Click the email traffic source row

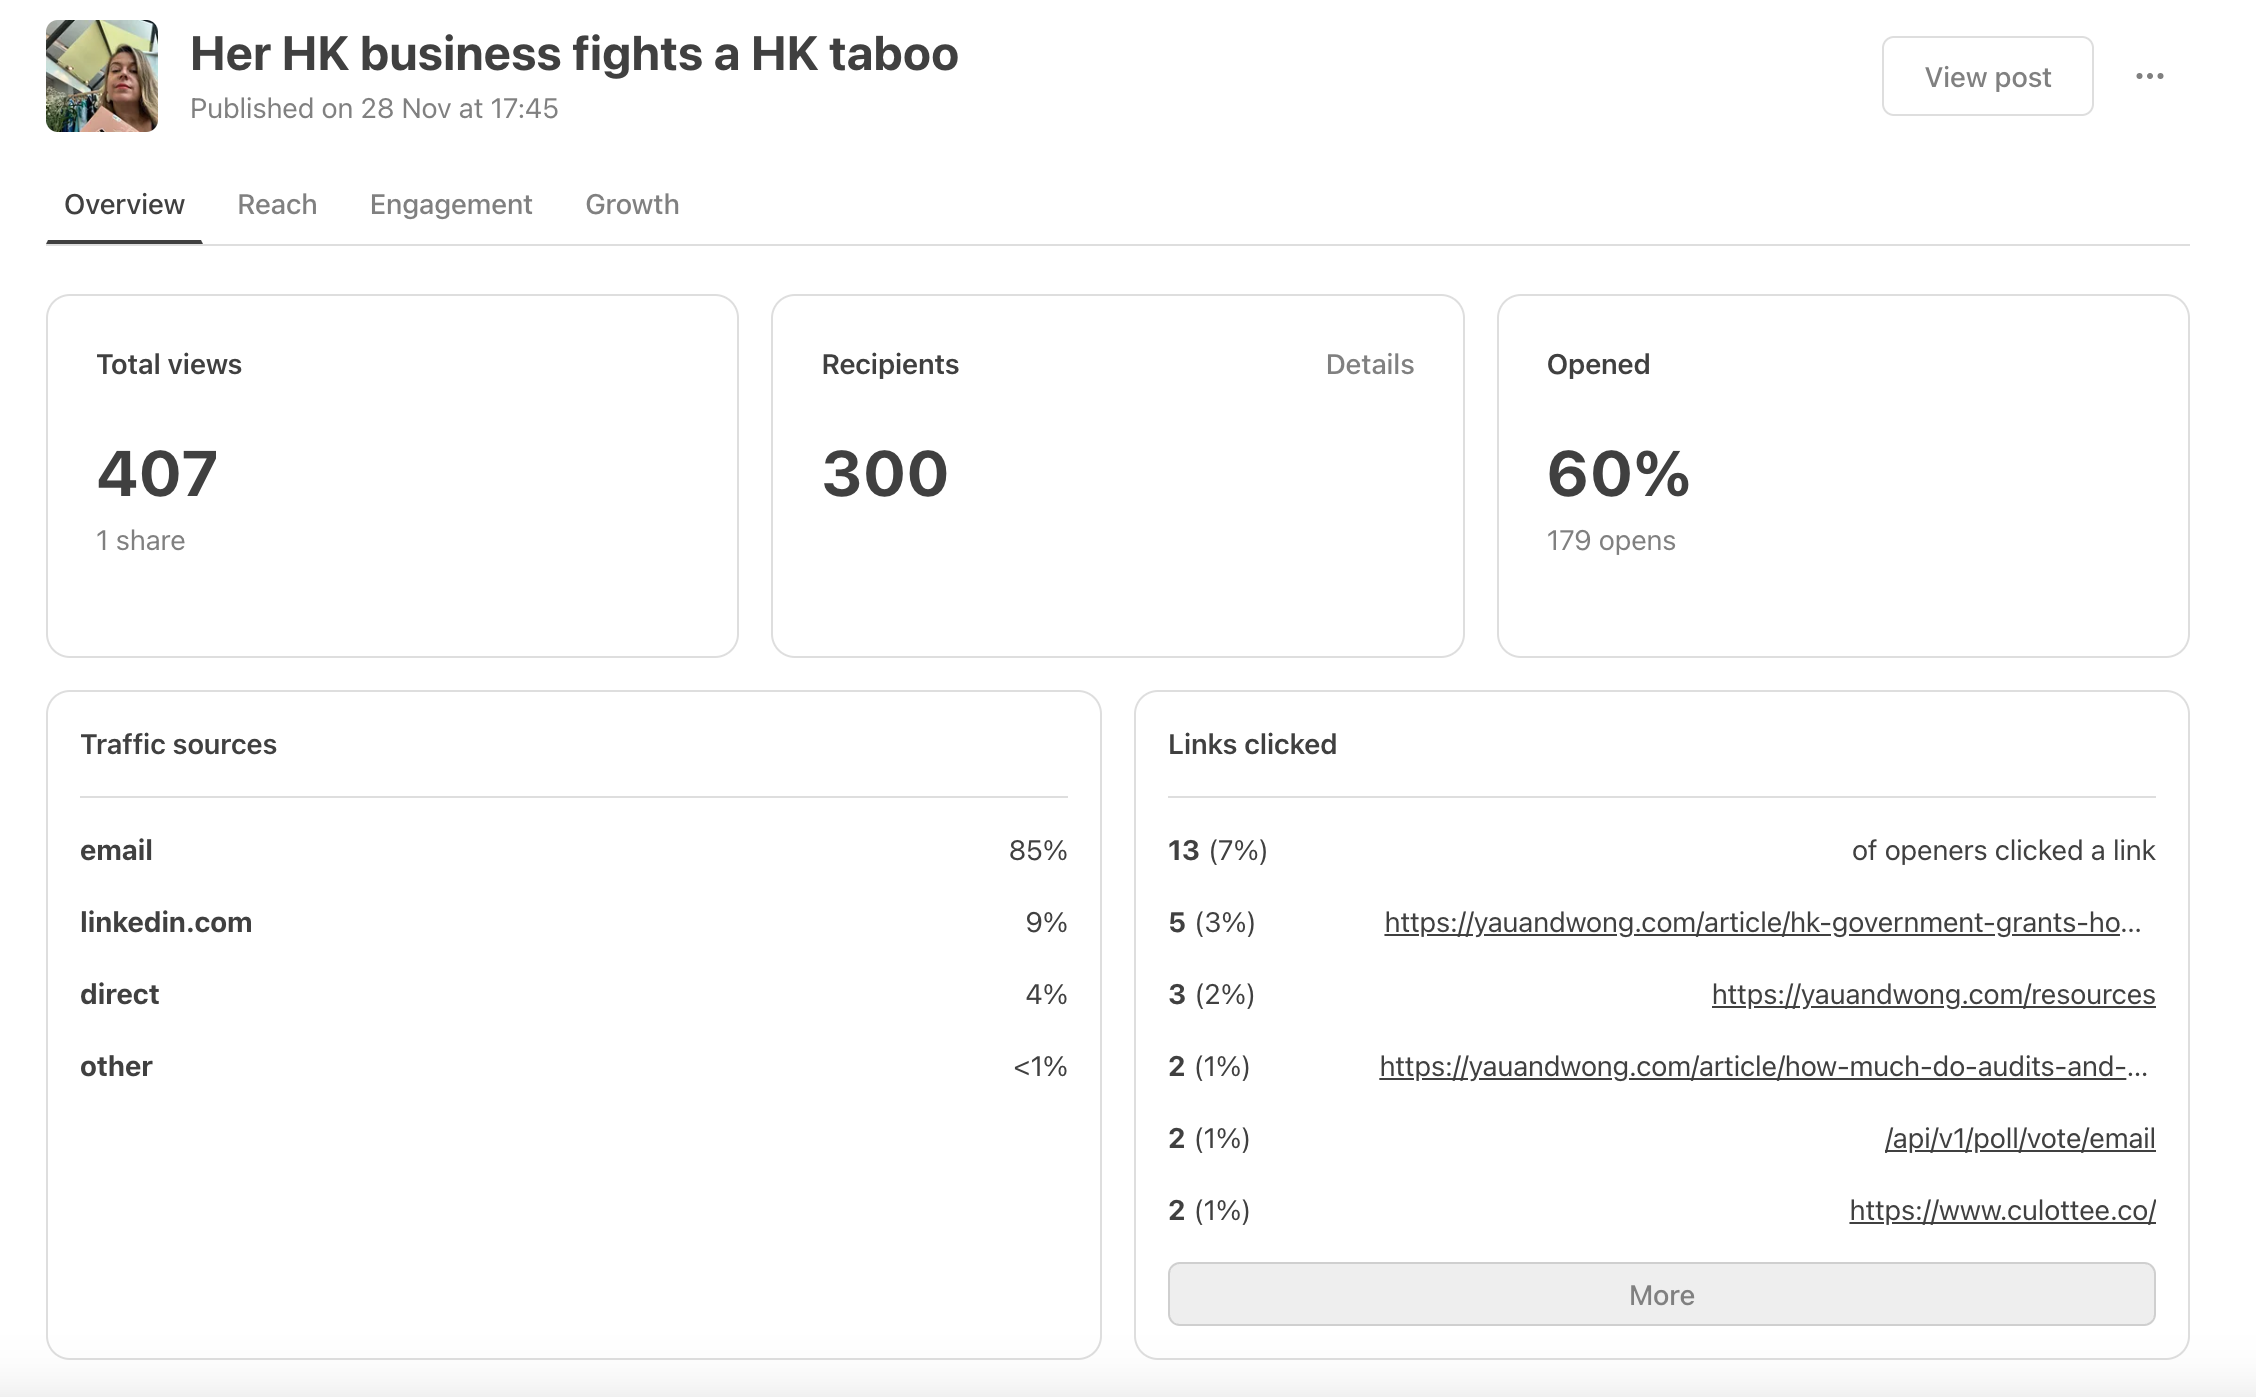point(573,850)
